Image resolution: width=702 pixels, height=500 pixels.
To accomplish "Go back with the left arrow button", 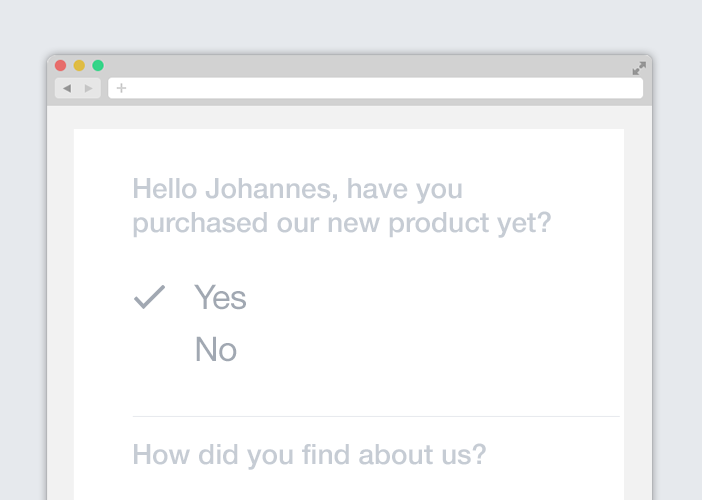I will [67, 88].
